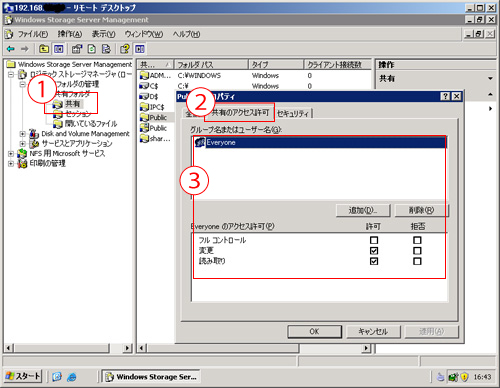Click the Internet Explorer quick launch icon
The width and height of the screenshot is (500, 388).
pyautogui.click(x=72, y=377)
